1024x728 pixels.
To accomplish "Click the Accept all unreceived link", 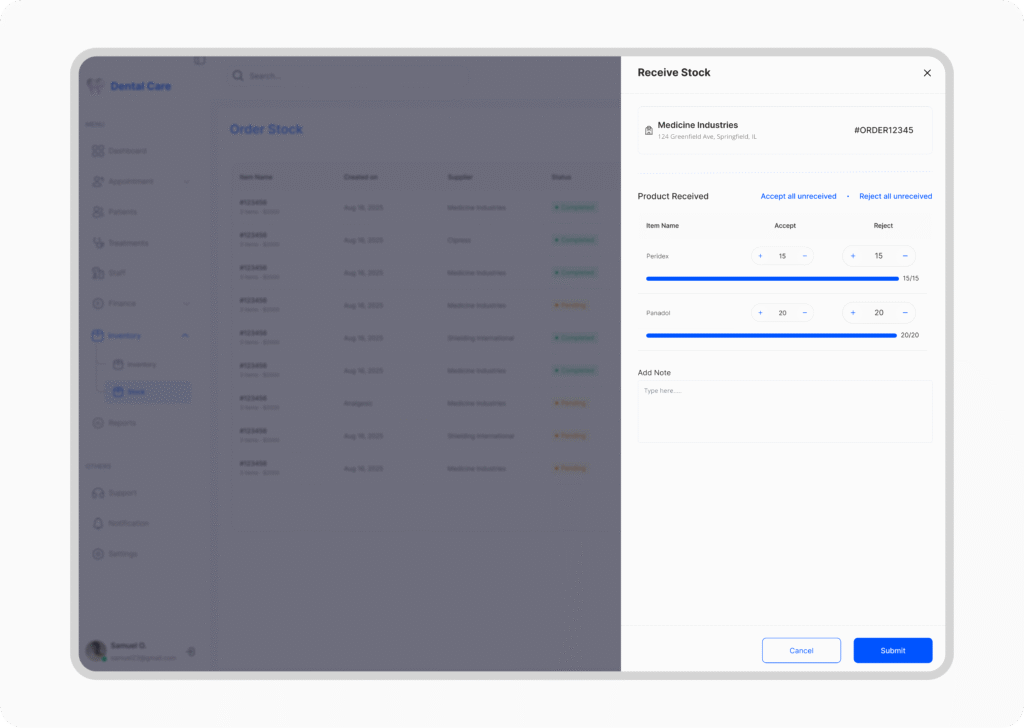I will [x=798, y=196].
